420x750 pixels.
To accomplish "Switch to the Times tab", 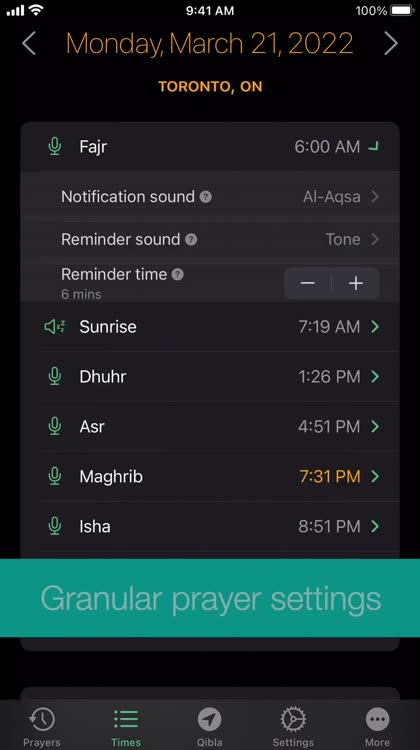I will (x=126, y=727).
